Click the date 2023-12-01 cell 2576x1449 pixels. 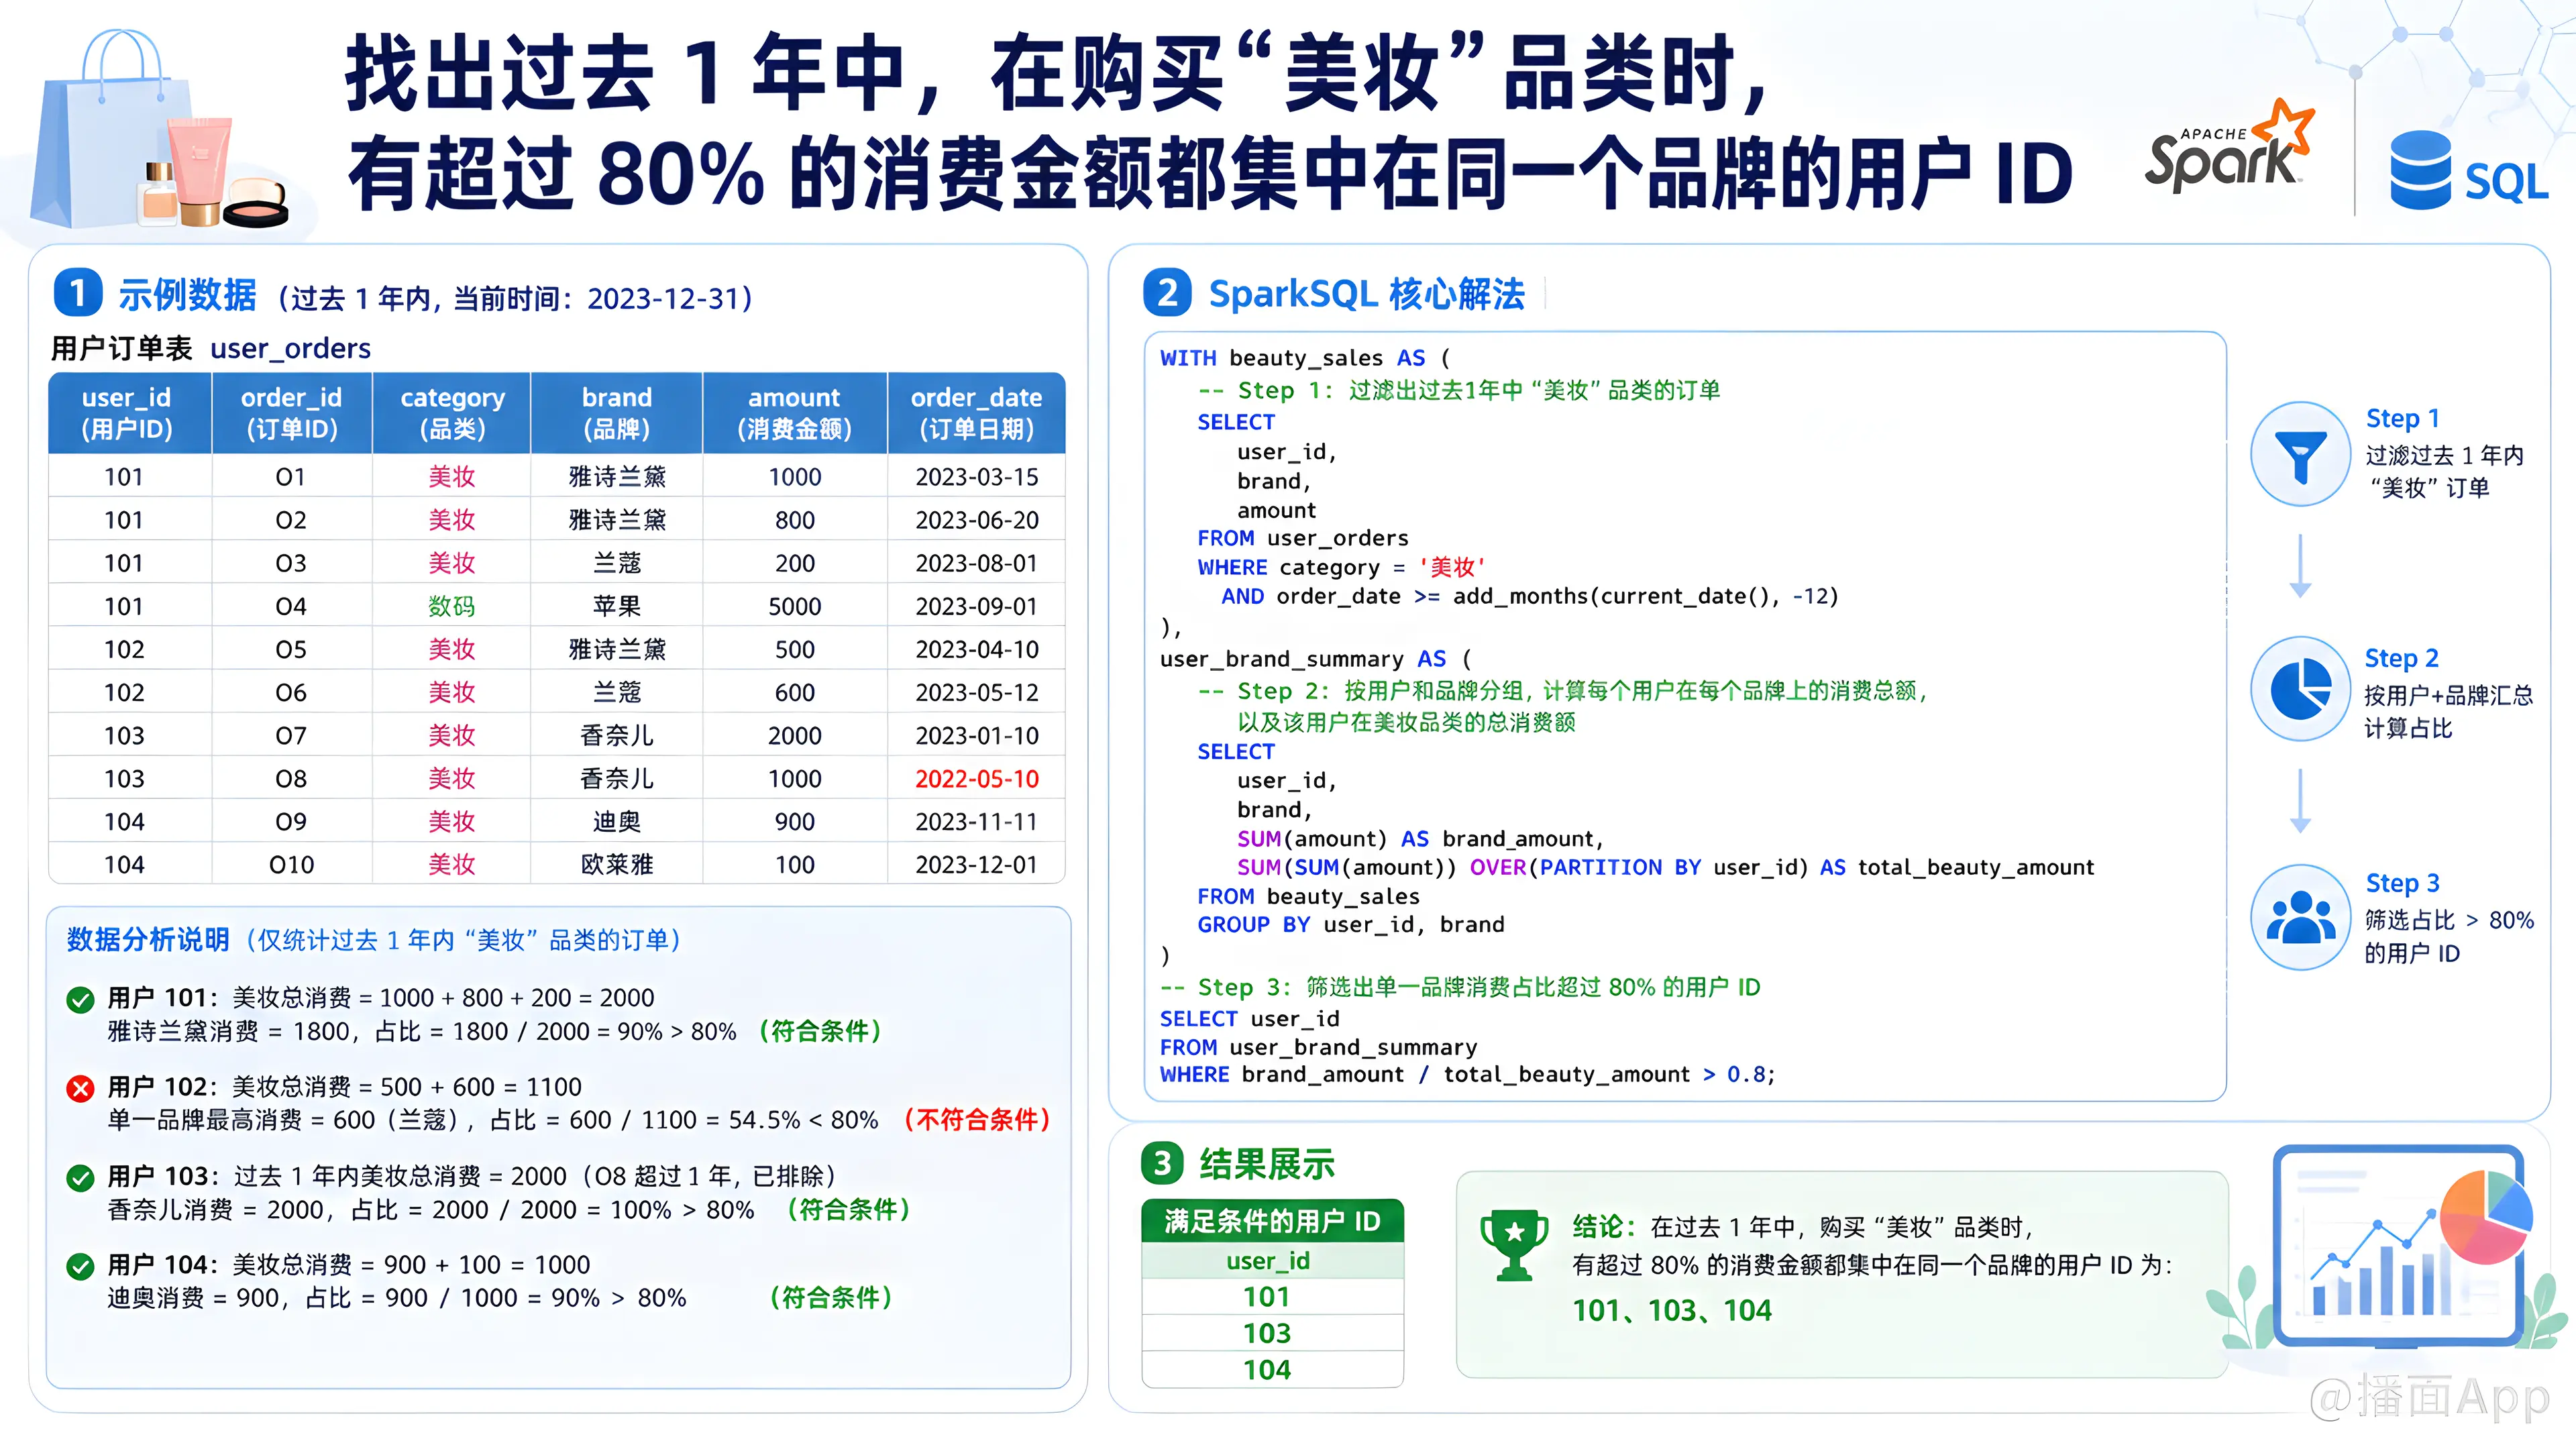[x=977, y=865]
